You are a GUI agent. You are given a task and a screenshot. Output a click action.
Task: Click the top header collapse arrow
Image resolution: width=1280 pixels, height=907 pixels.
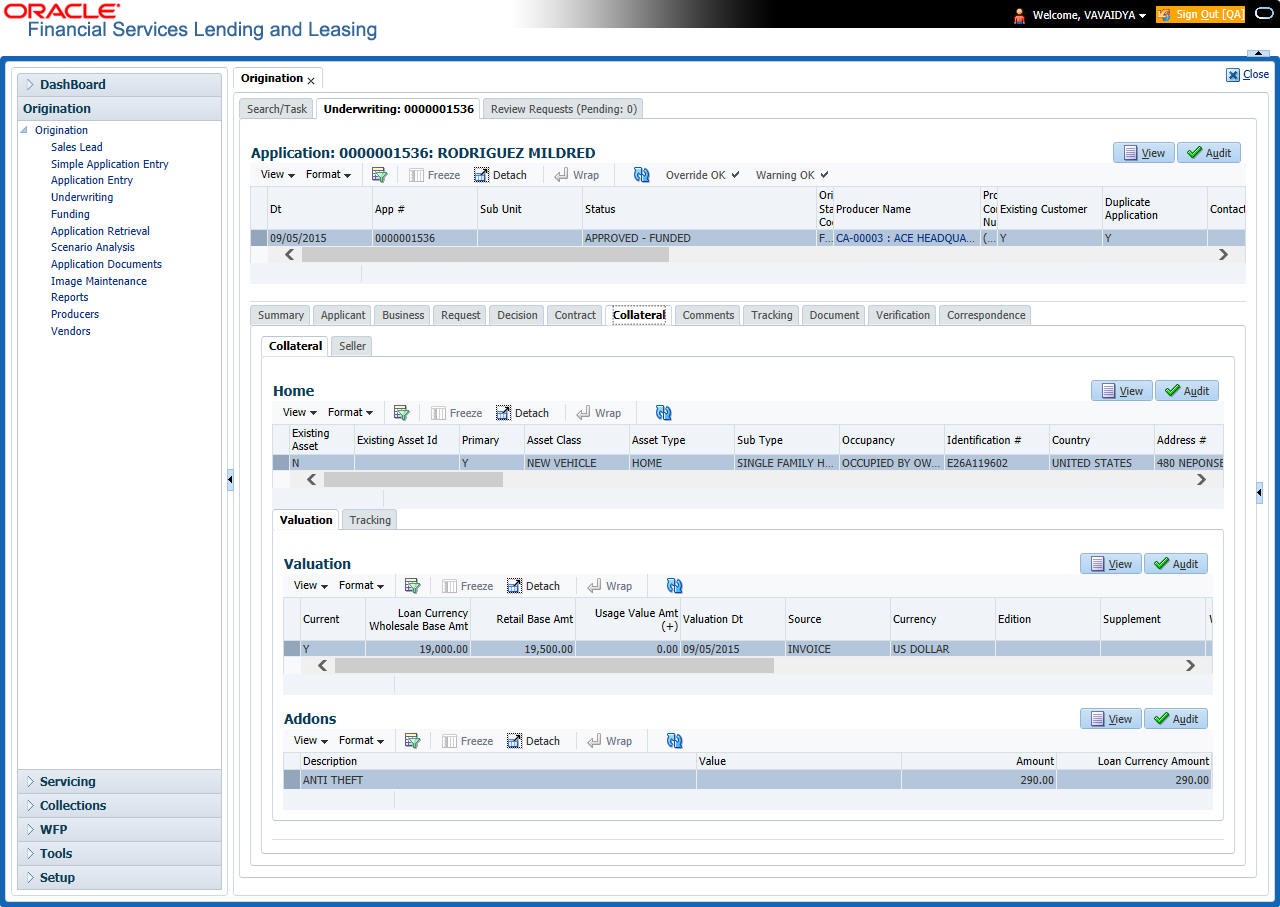(x=1258, y=54)
